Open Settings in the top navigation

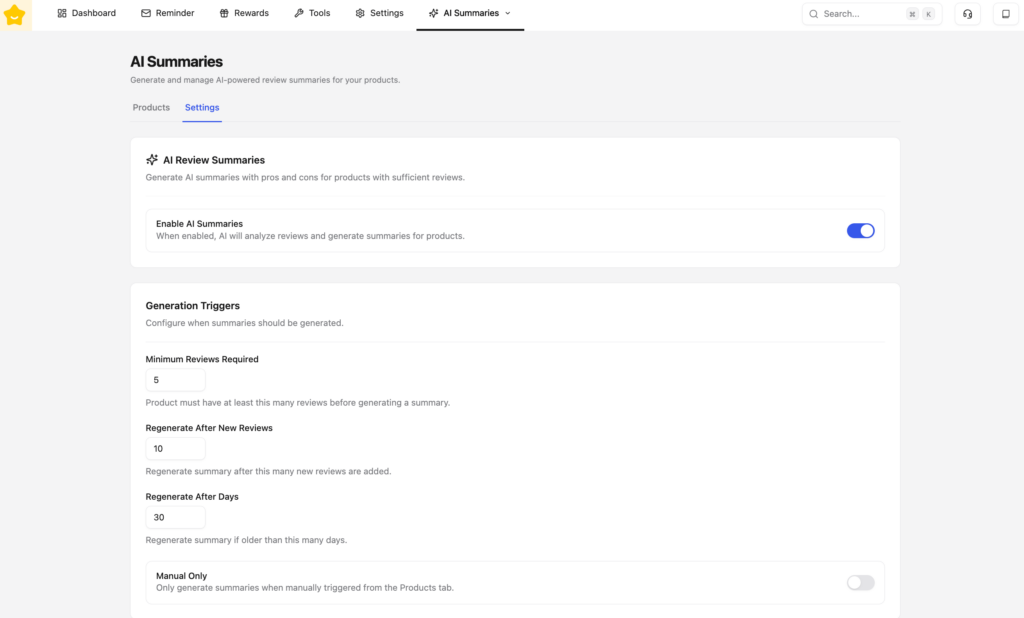(379, 13)
